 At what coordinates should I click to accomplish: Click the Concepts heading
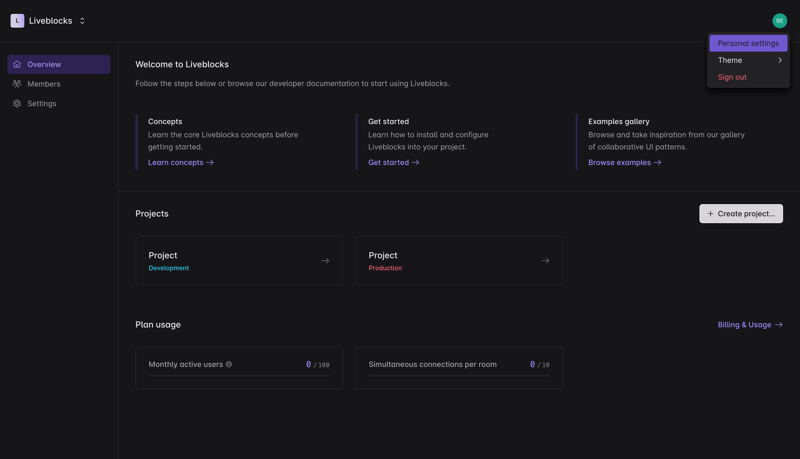[x=165, y=121]
